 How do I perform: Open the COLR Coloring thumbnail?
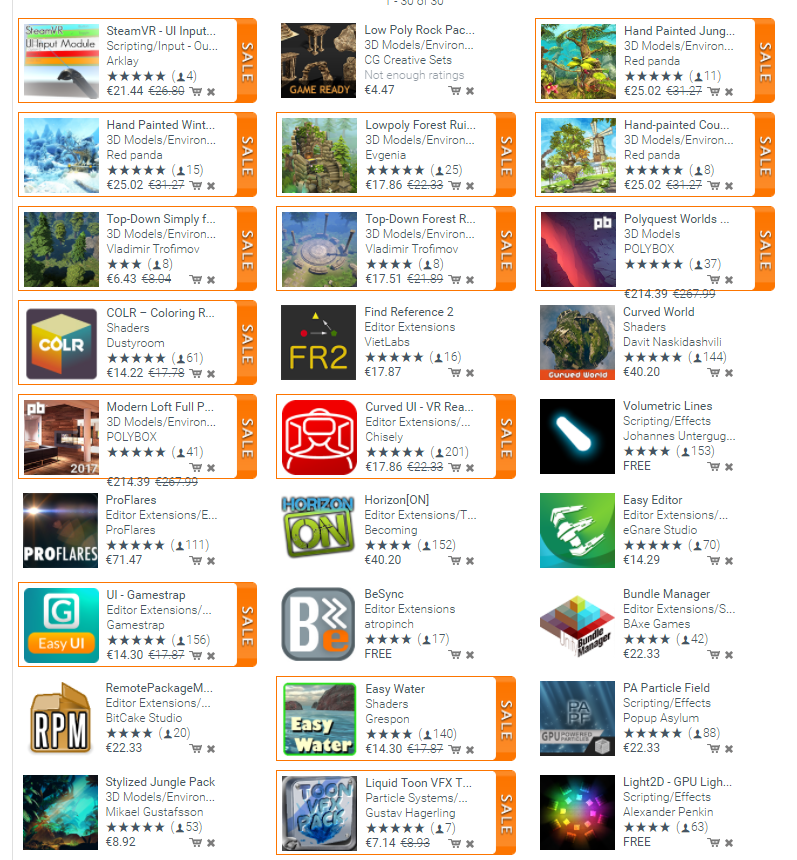pyautogui.click(x=61, y=343)
